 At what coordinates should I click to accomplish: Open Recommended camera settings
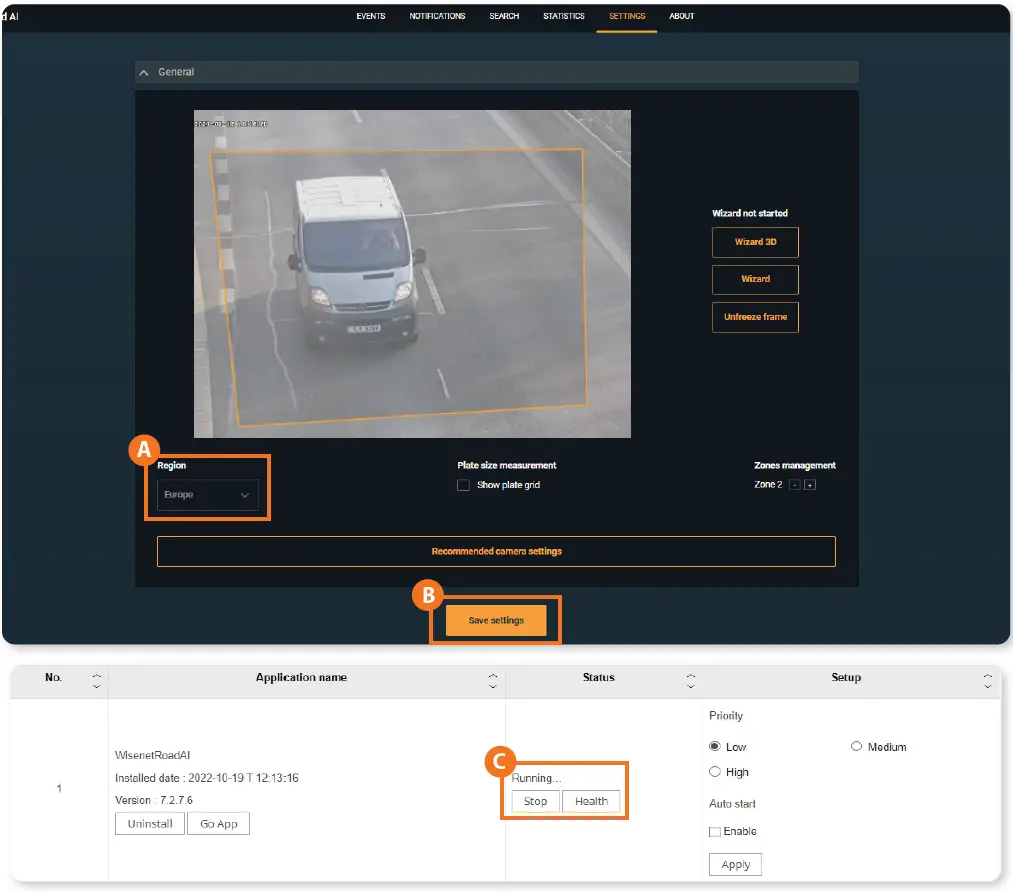(x=496, y=551)
